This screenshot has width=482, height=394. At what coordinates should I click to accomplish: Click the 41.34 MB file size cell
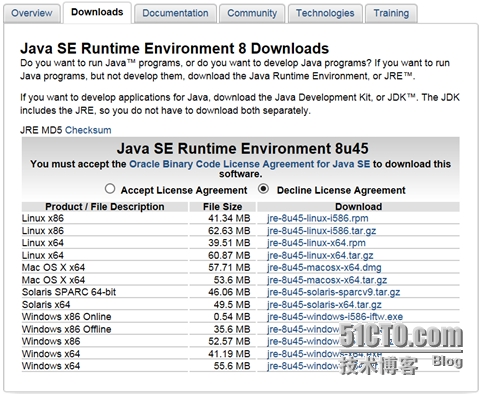click(229, 218)
